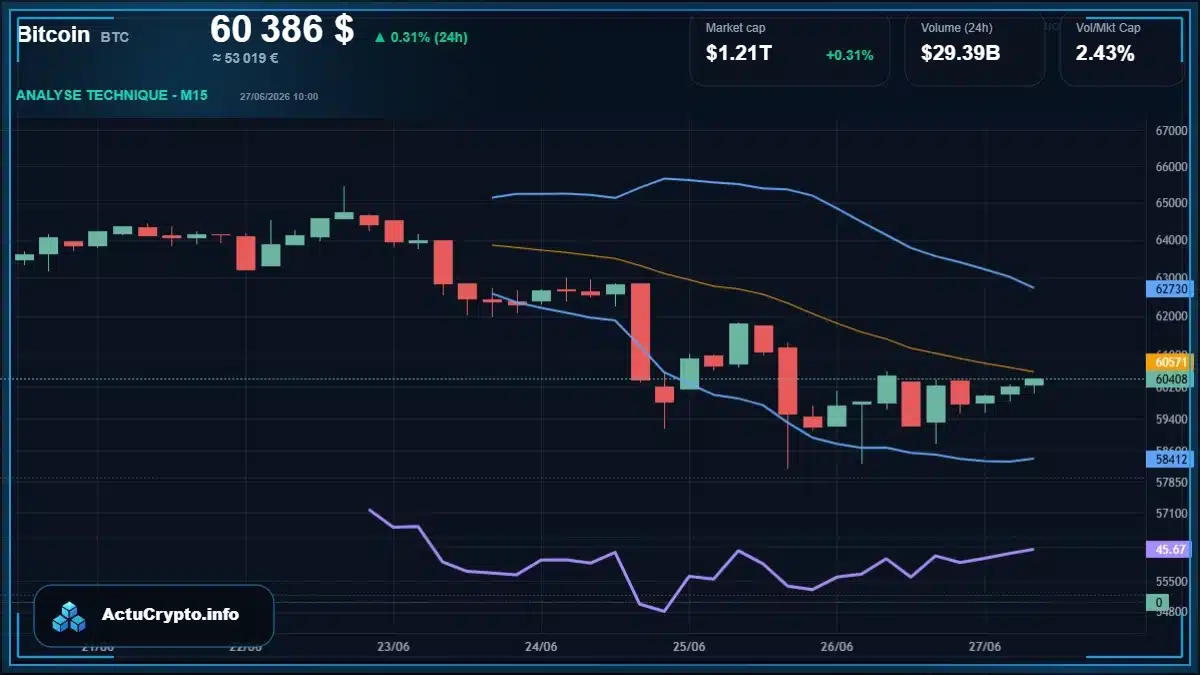Click the BTC ticker label

[114, 37]
